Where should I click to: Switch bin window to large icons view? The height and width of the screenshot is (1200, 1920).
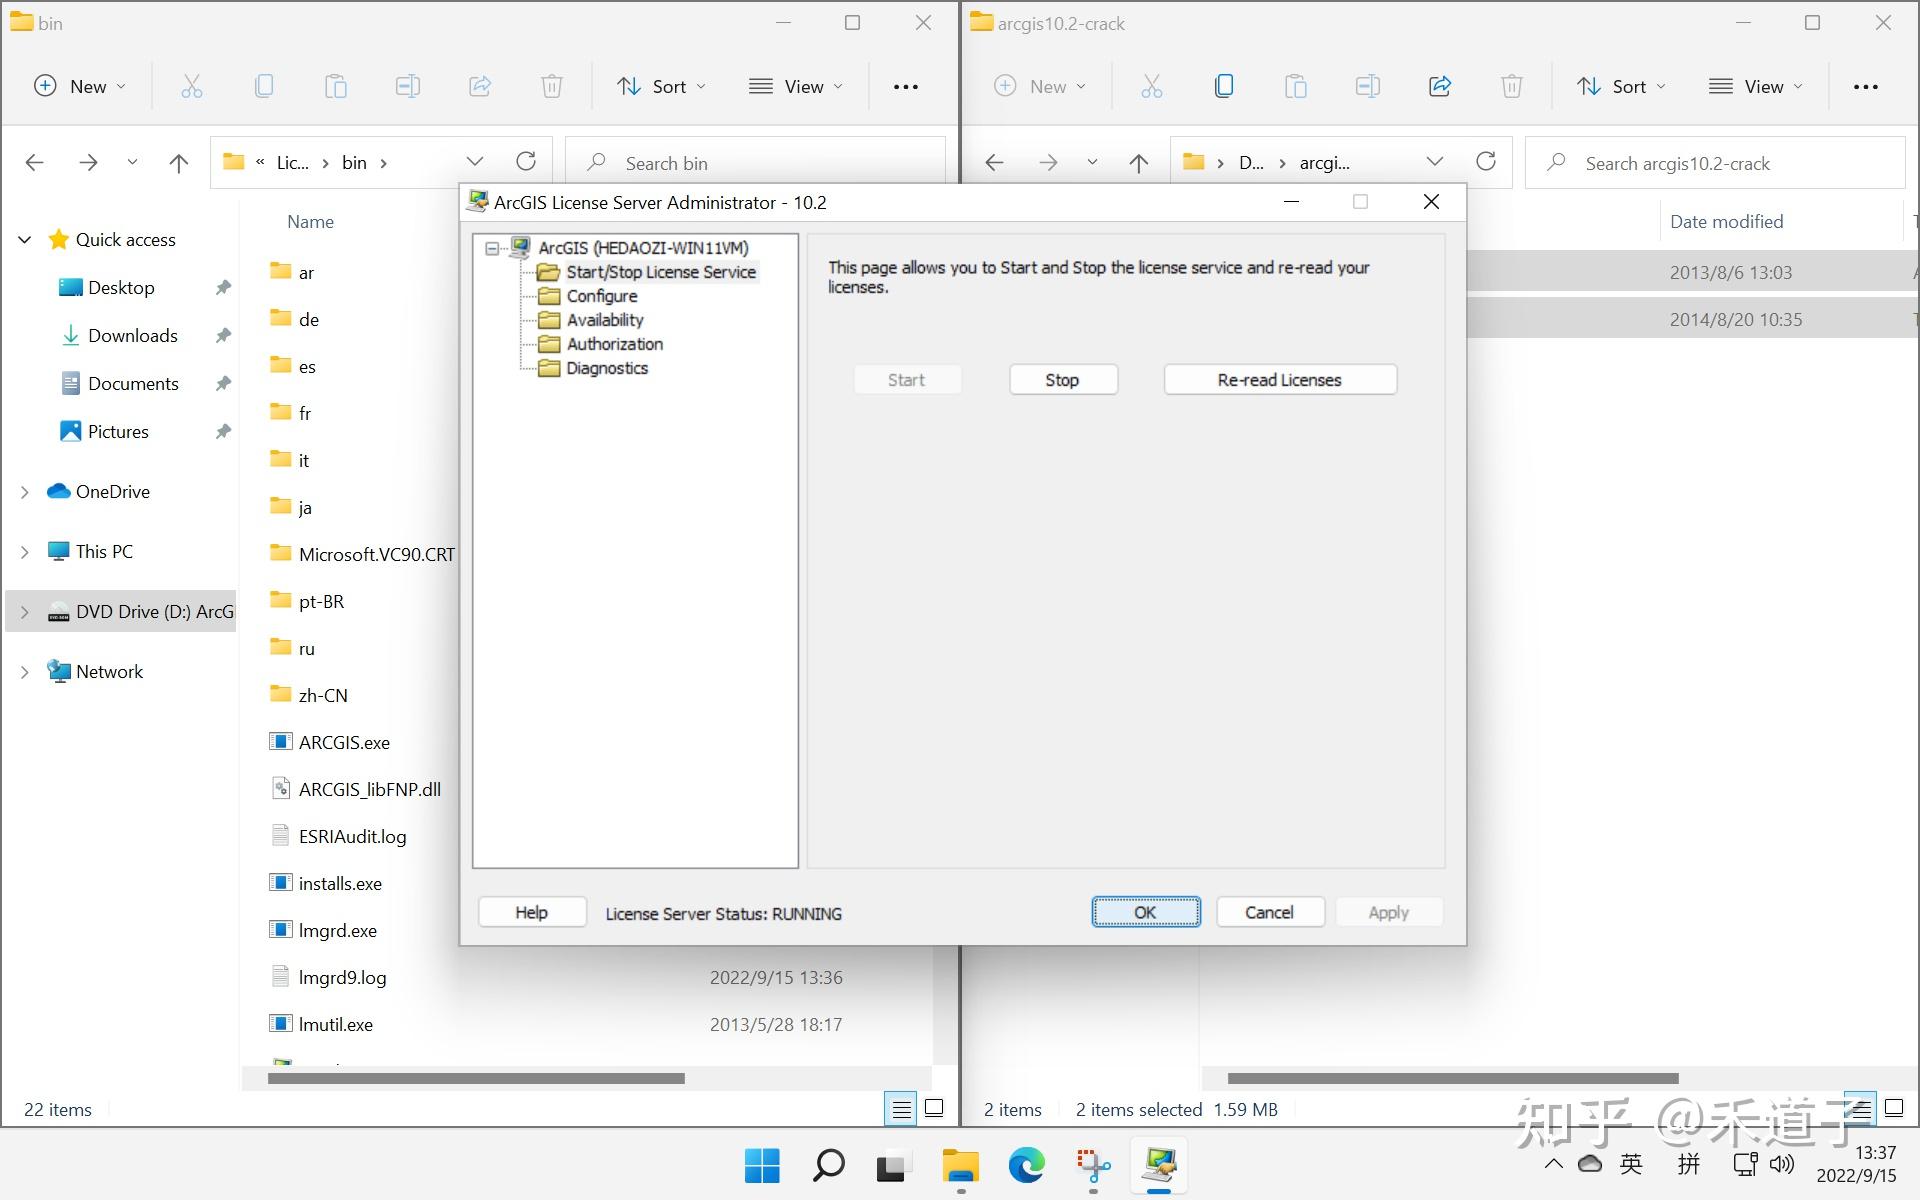pos(934,1108)
